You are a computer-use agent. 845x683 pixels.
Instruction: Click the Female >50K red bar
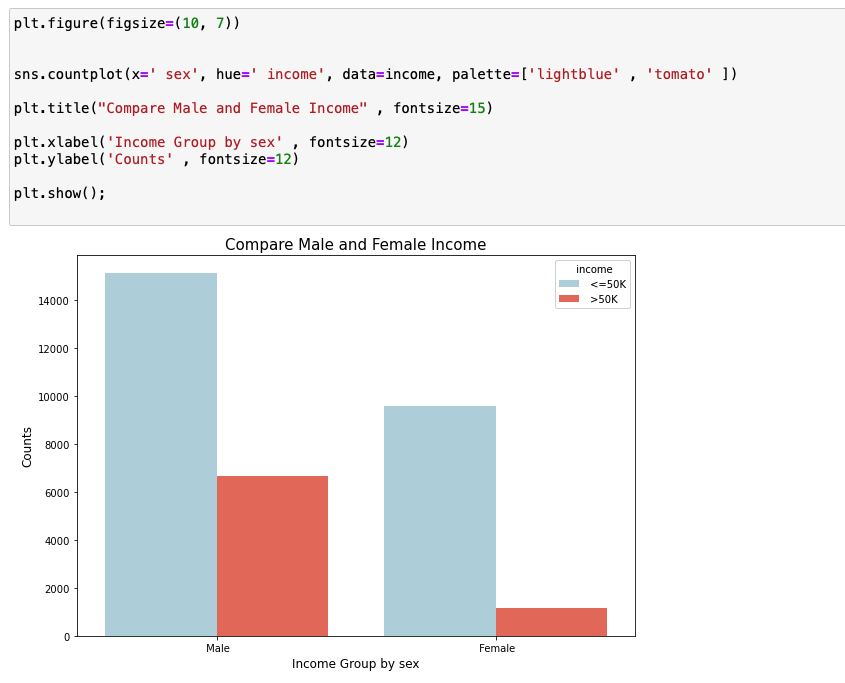pyautogui.click(x=551, y=622)
